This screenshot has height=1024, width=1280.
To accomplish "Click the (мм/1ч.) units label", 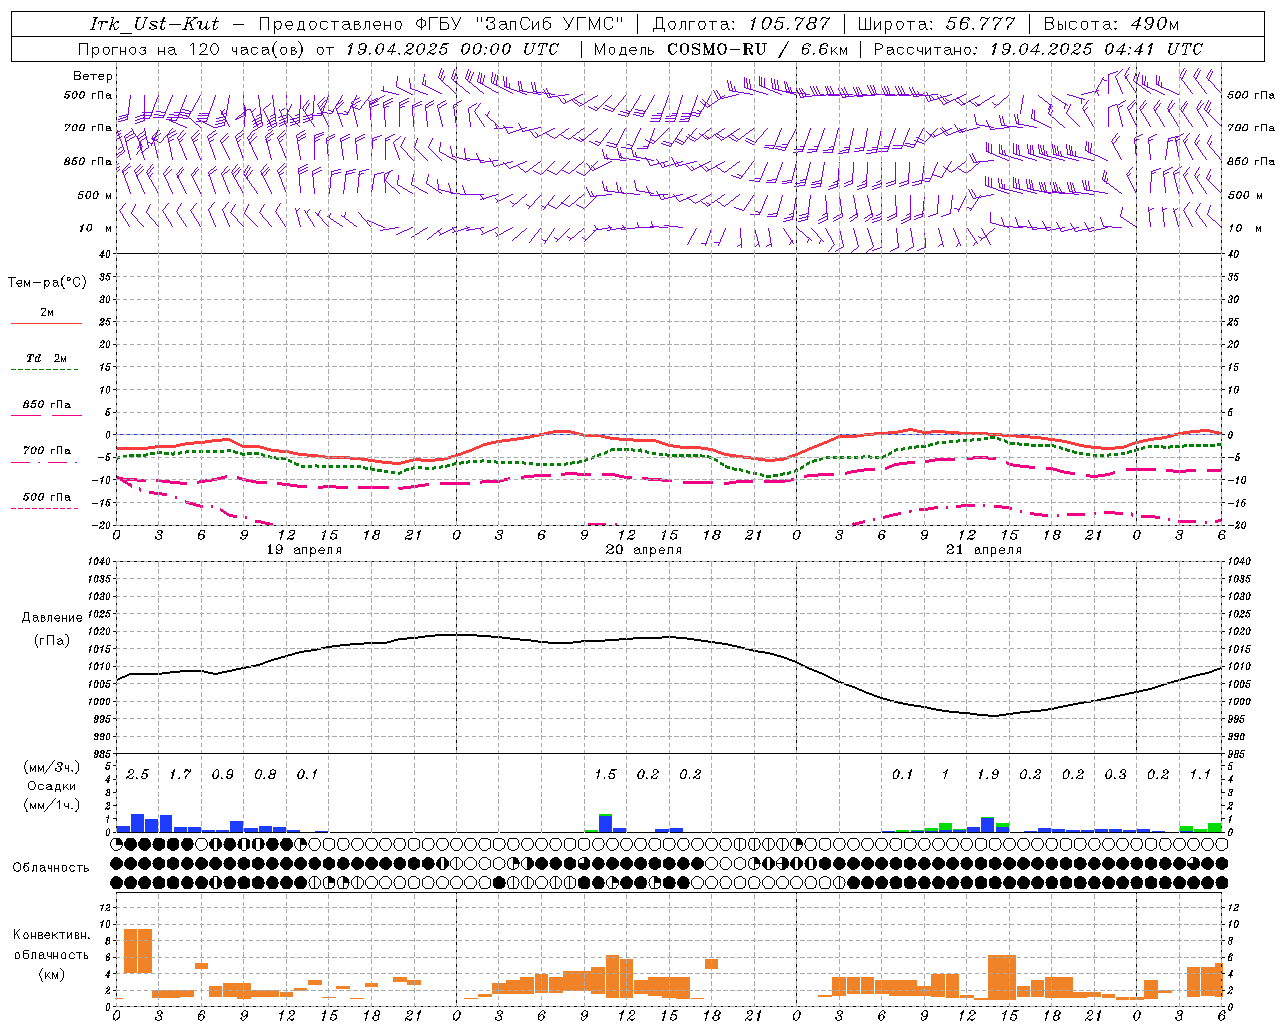I will click(52, 805).
